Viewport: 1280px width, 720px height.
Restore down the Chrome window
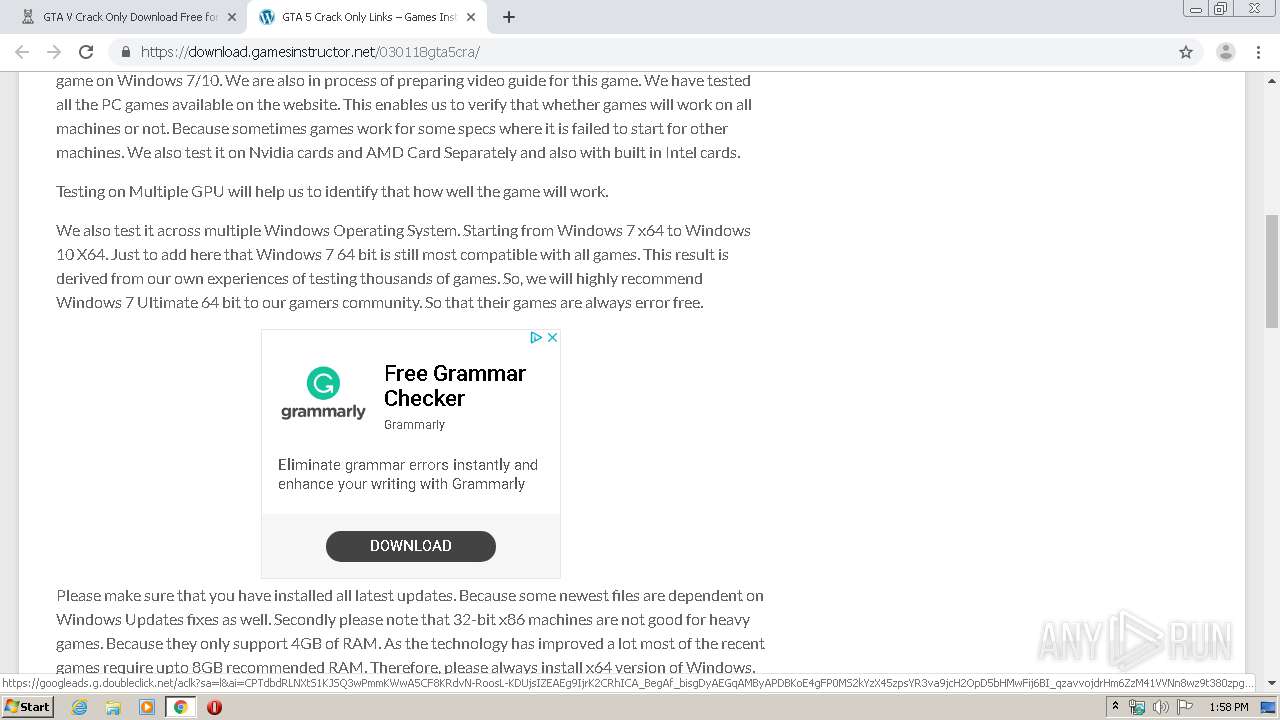tap(1221, 9)
